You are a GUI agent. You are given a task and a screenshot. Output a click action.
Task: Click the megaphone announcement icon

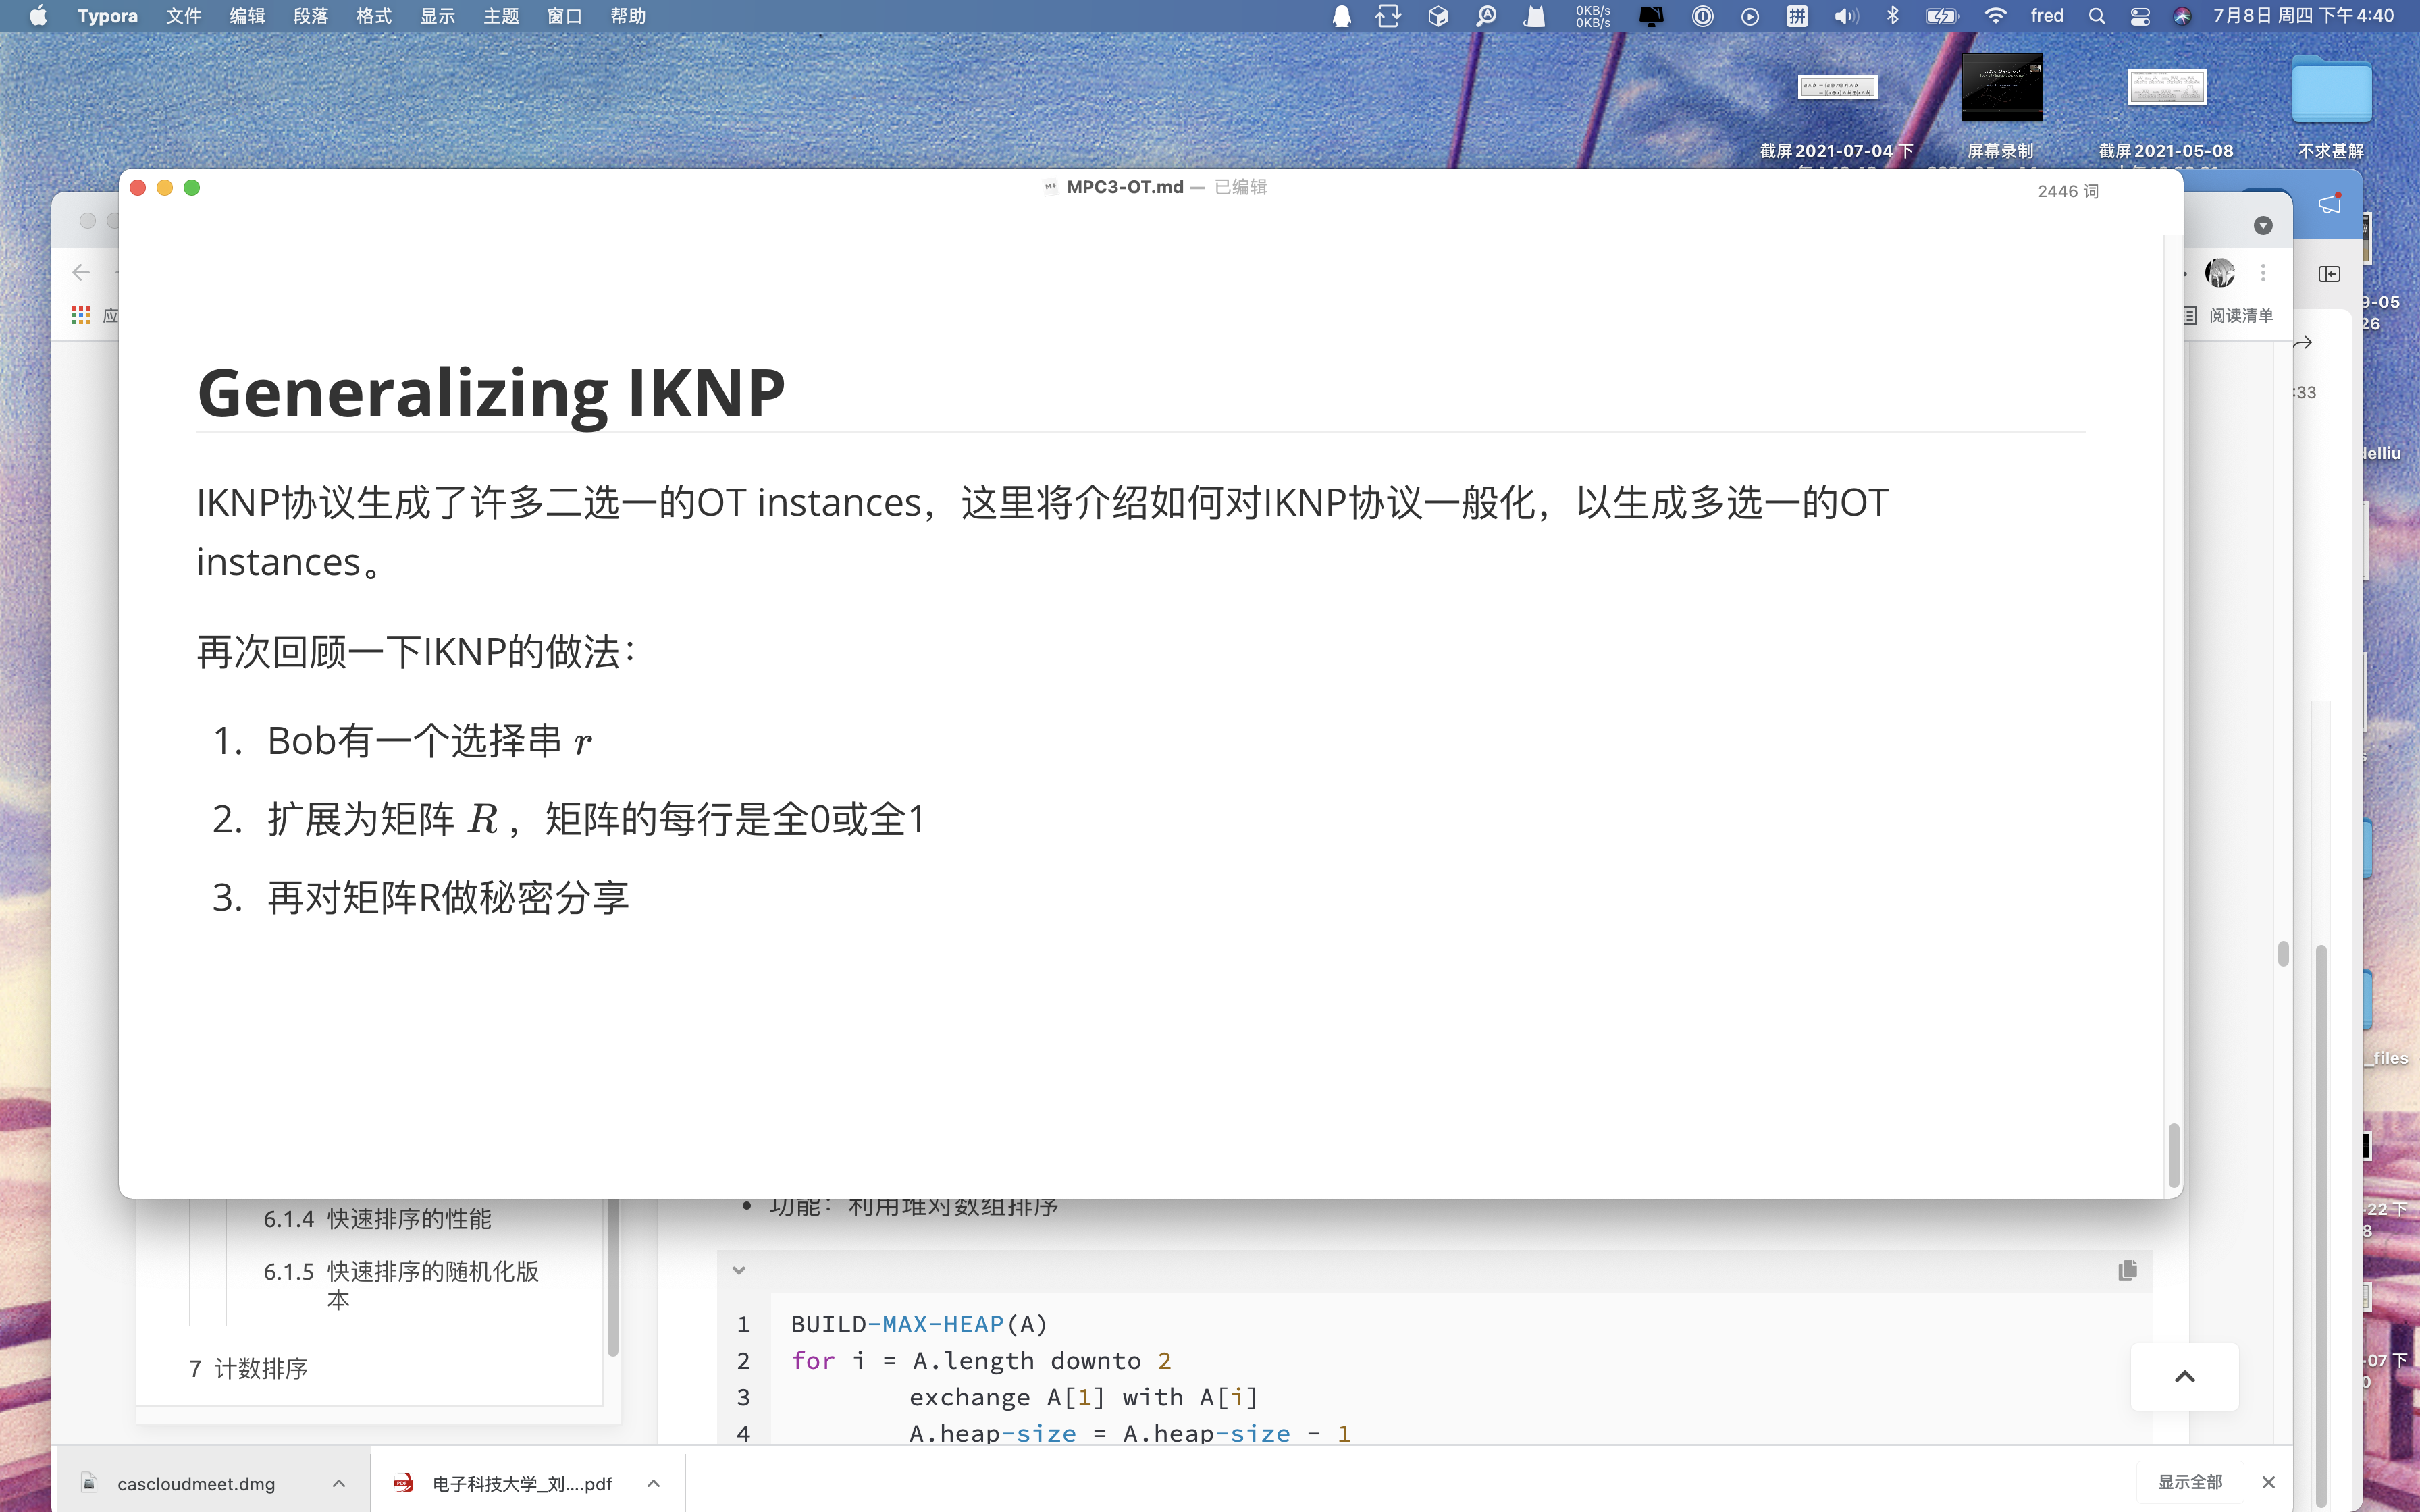point(2330,204)
